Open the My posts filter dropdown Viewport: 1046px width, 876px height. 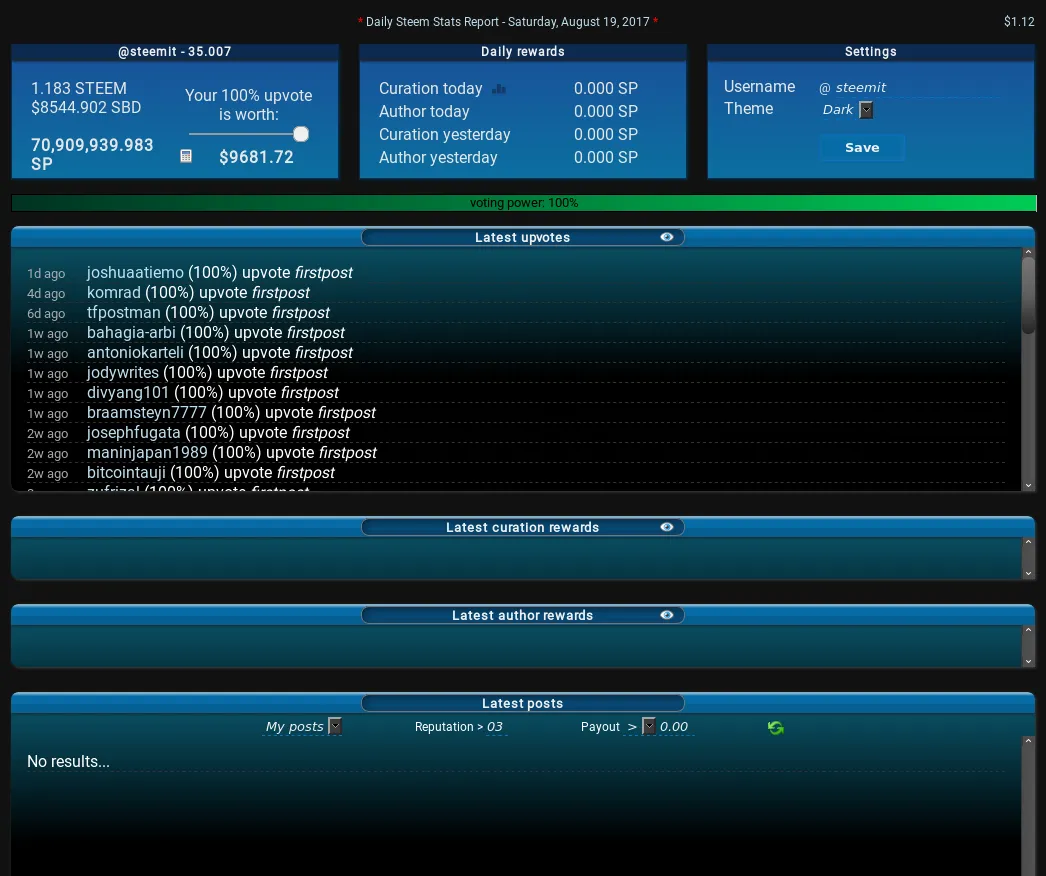(336, 726)
